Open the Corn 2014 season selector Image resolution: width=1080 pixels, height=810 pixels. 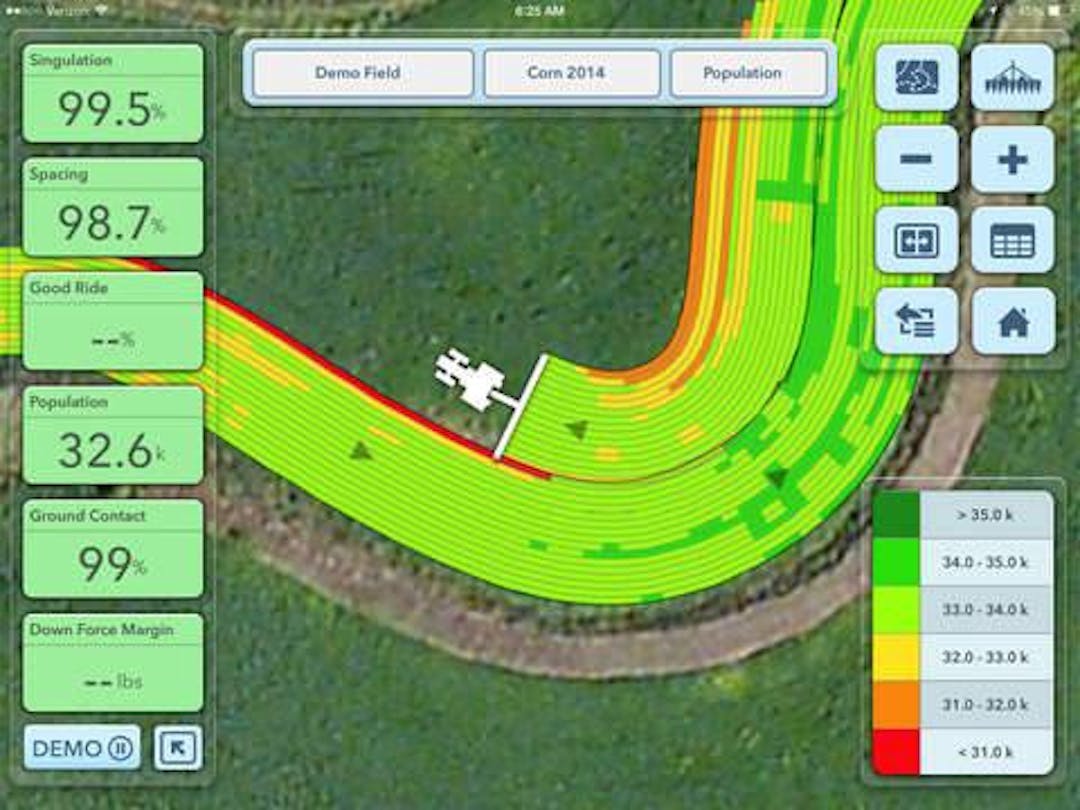pos(574,73)
